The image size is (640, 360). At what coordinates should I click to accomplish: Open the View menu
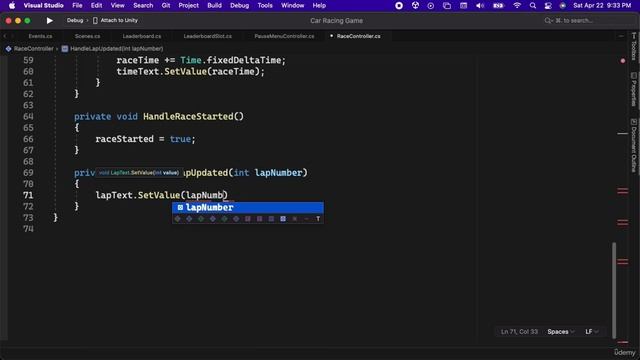(118, 6)
